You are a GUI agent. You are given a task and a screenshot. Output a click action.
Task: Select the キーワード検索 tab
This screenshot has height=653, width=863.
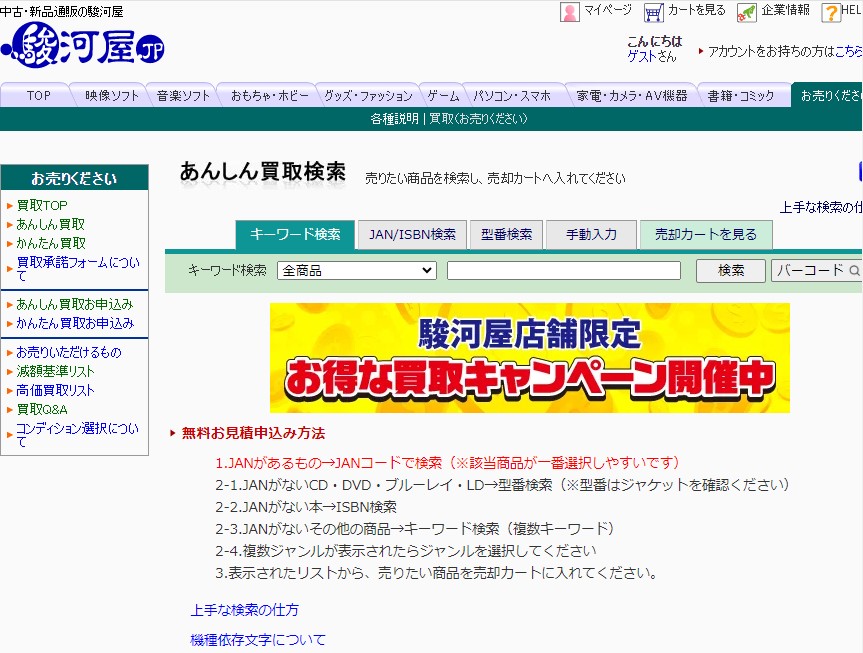click(x=295, y=235)
